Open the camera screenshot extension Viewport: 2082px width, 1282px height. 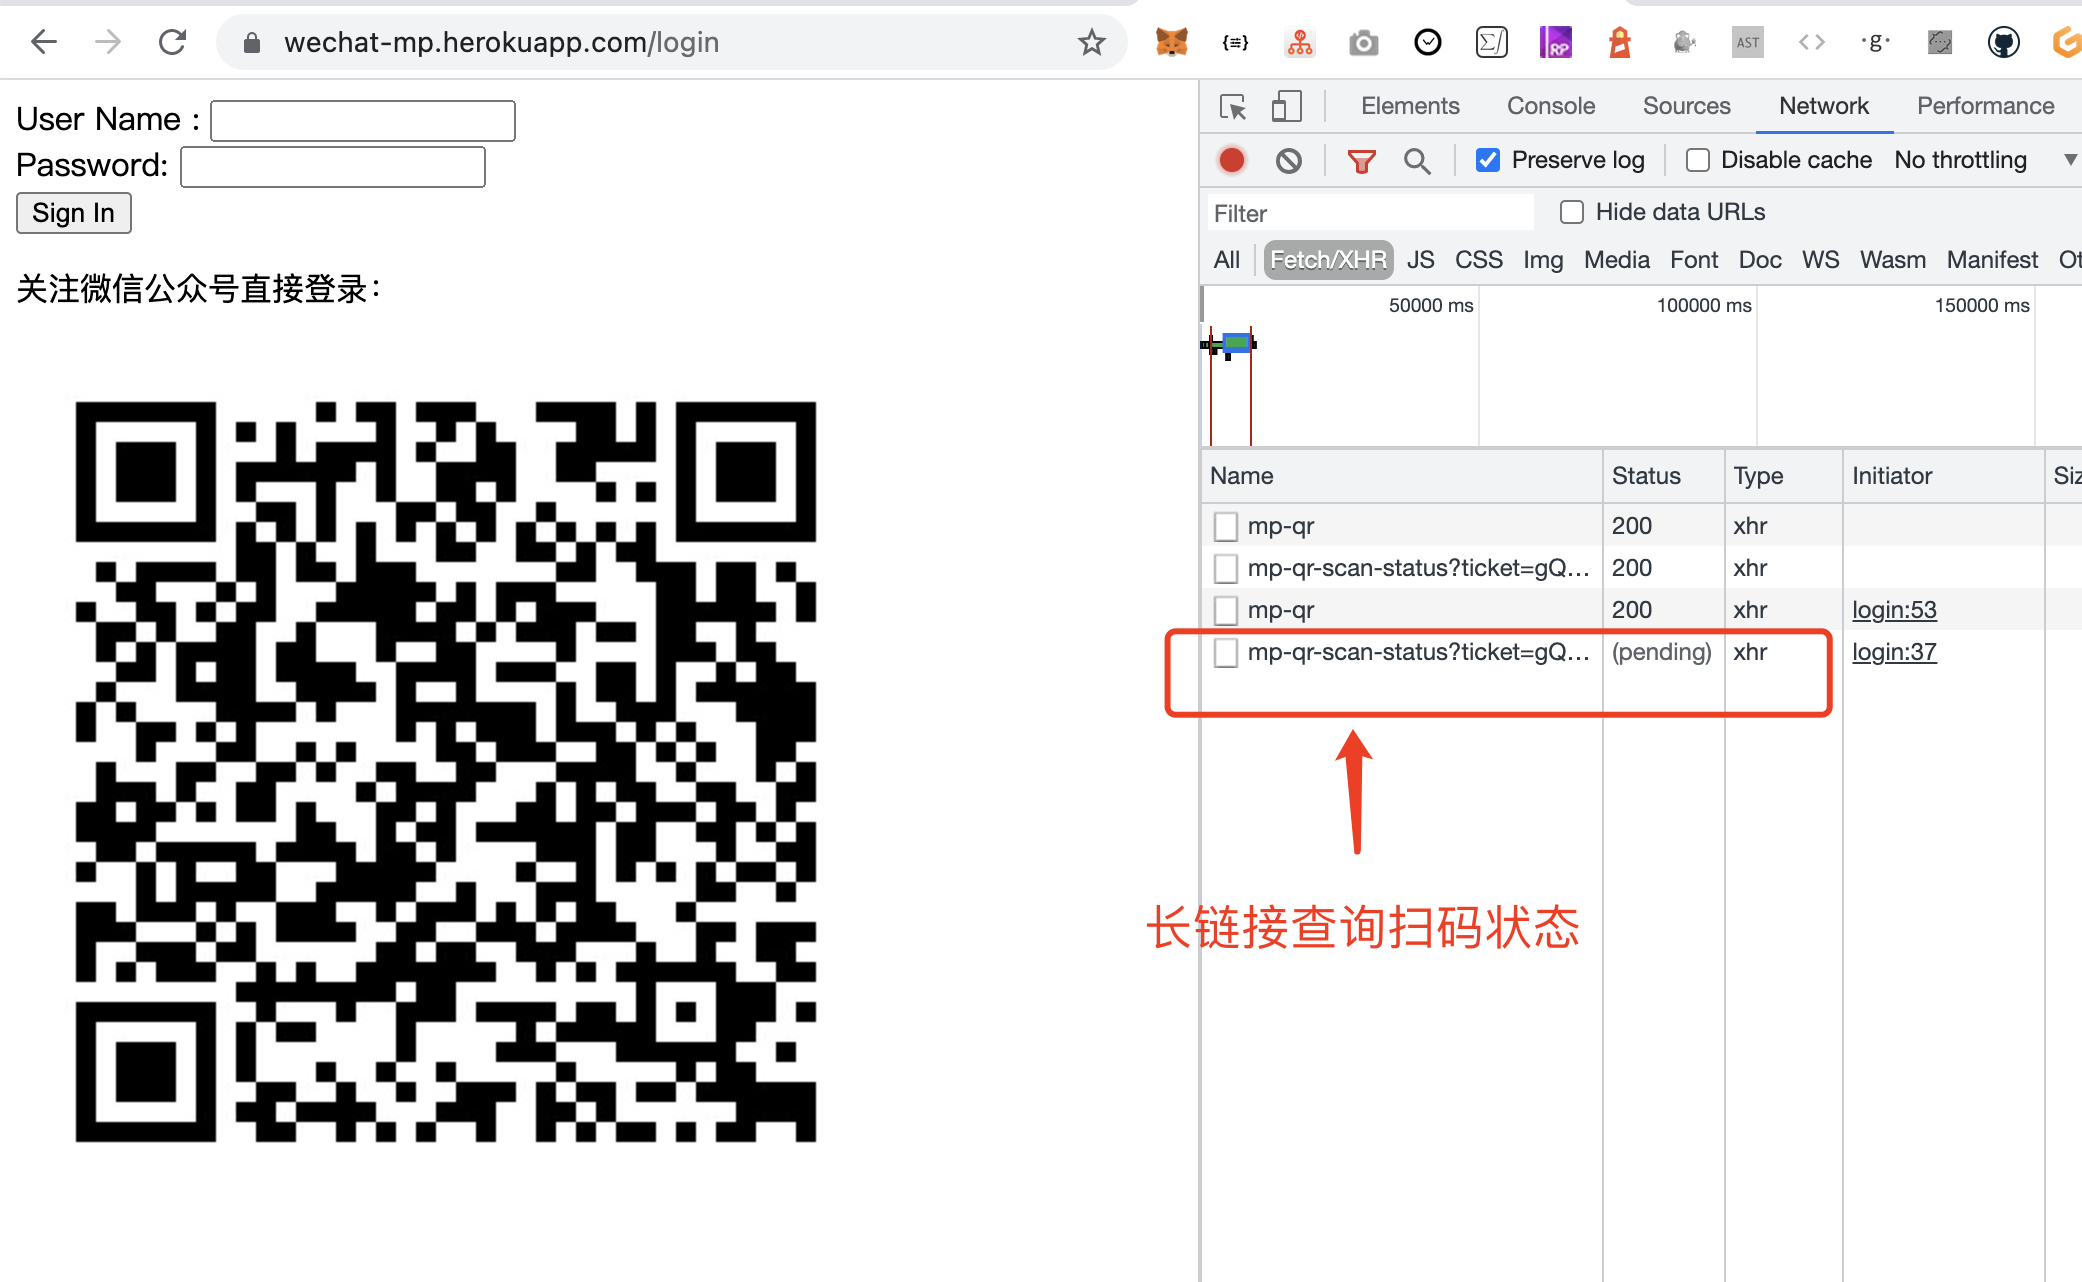1363,42
